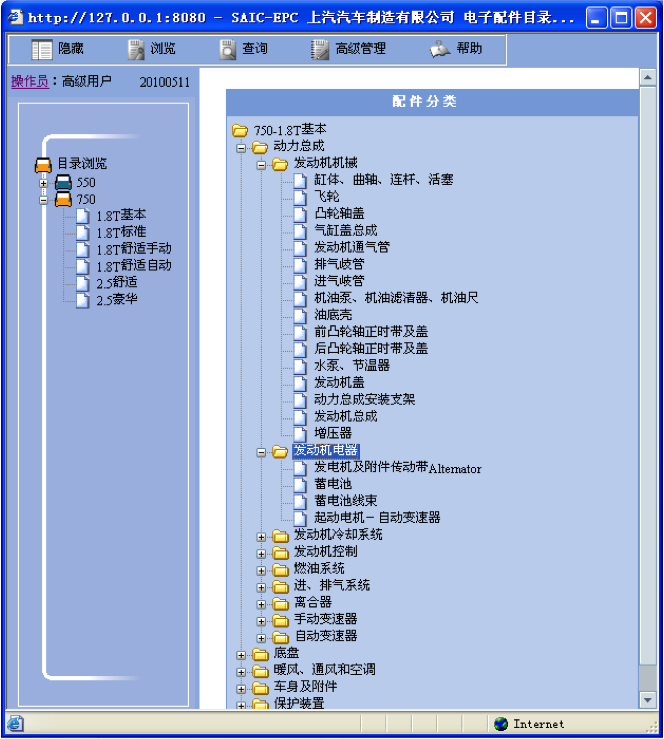Screen dimensions: 664x739
Task: Select 1.8T舒适手动 in the catalog tree
Action: [x=134, y=249]
